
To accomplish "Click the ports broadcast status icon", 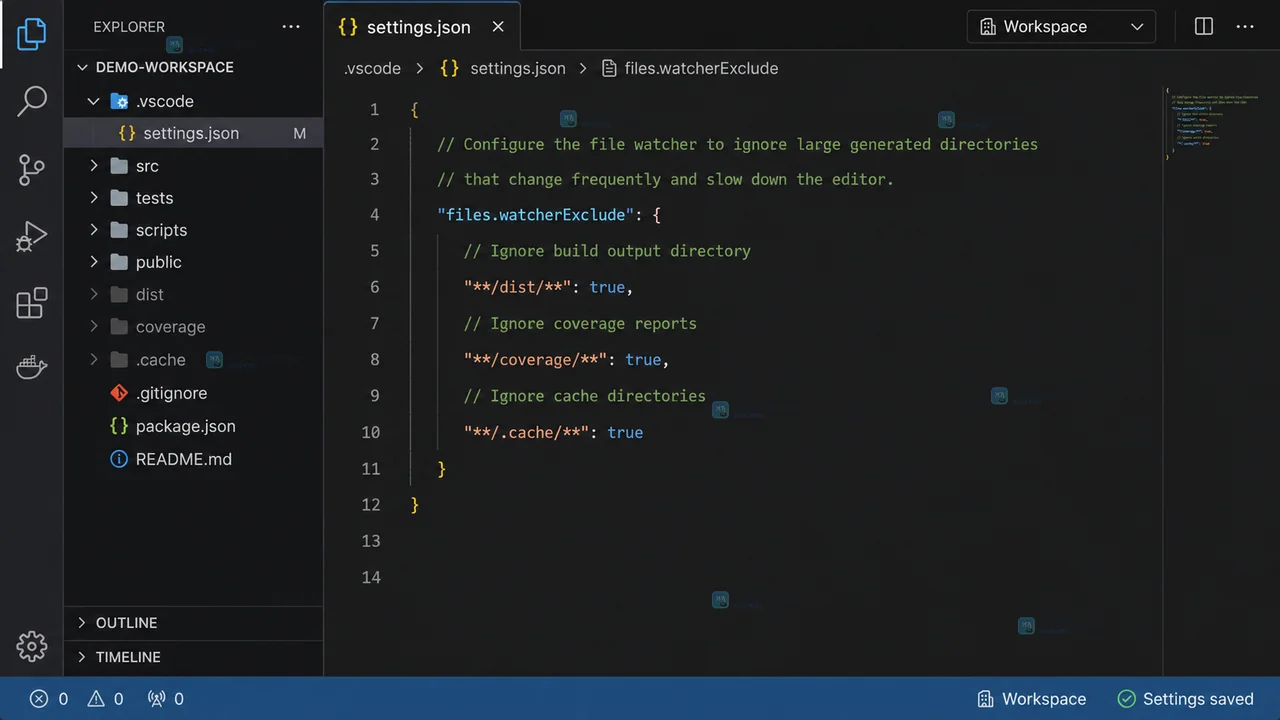I will click(165, 699).
